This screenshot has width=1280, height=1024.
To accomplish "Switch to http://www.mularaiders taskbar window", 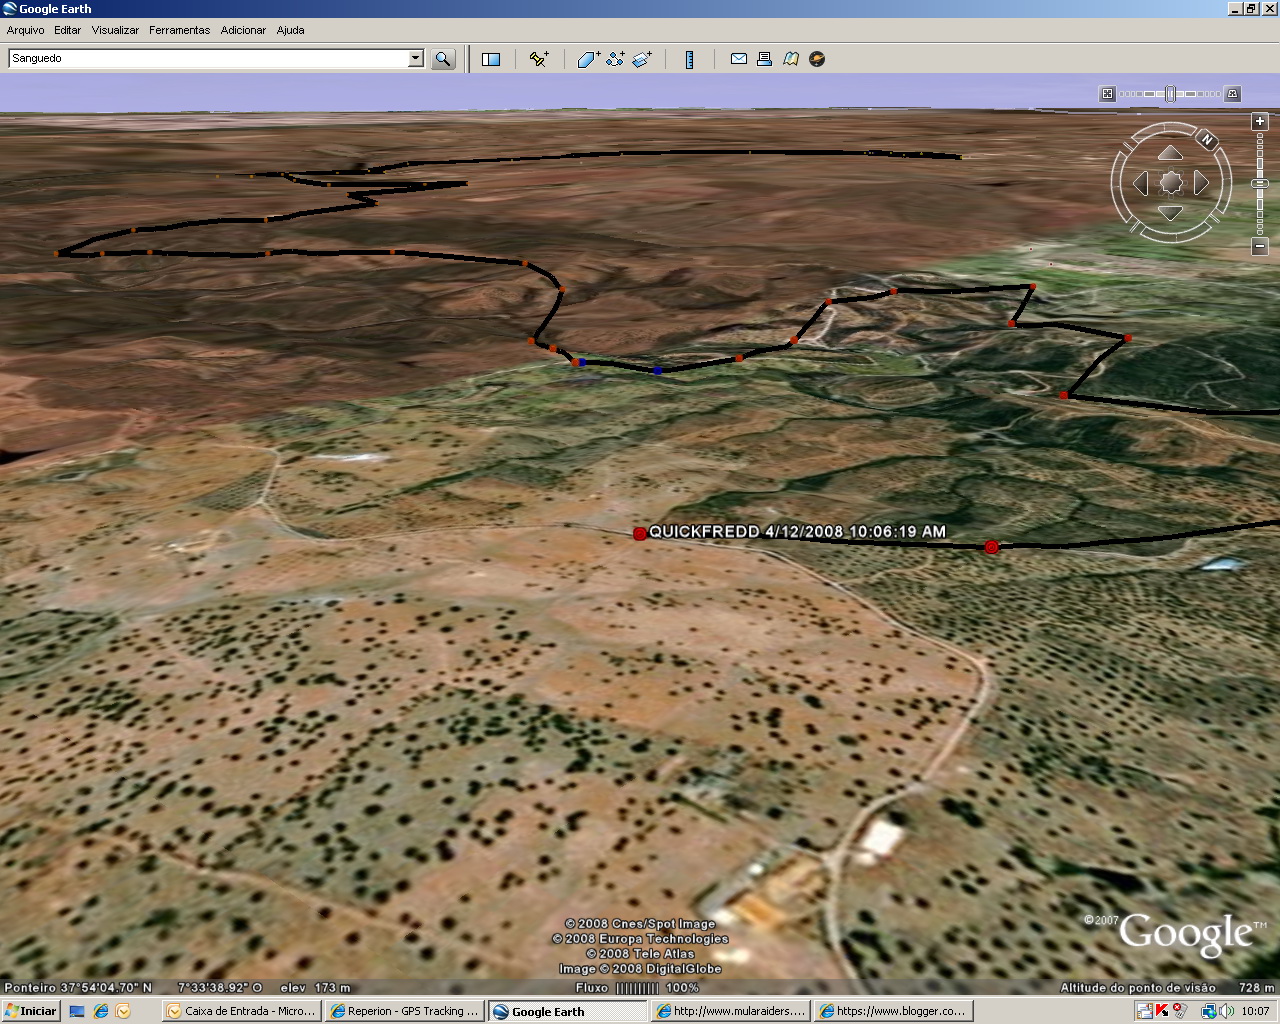I will tap(730, 1011).
